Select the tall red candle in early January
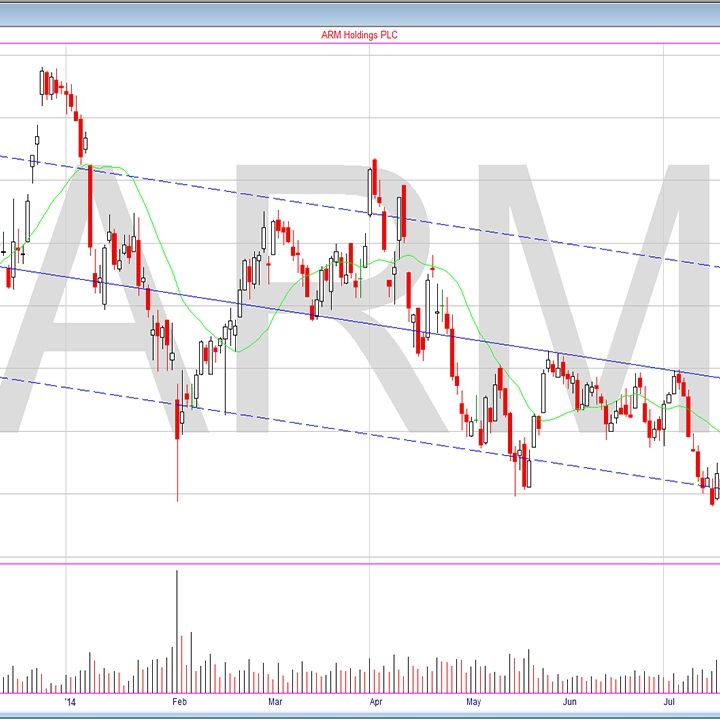 pos(91,207)
